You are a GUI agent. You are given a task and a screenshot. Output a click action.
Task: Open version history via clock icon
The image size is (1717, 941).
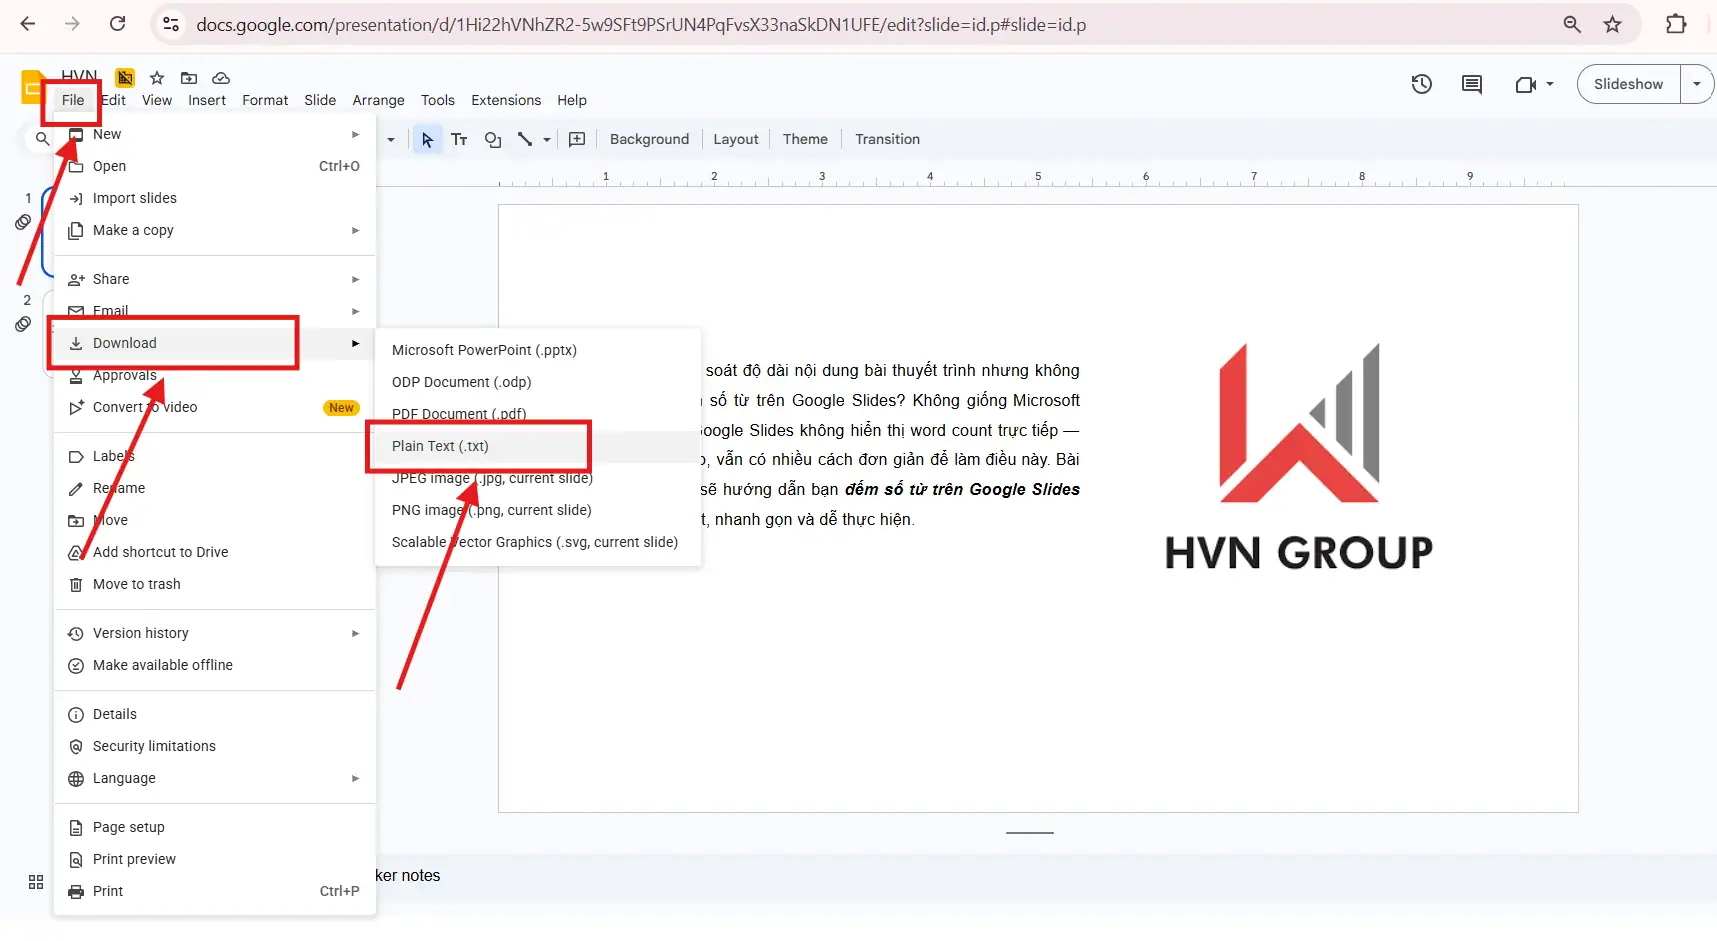1422,84
